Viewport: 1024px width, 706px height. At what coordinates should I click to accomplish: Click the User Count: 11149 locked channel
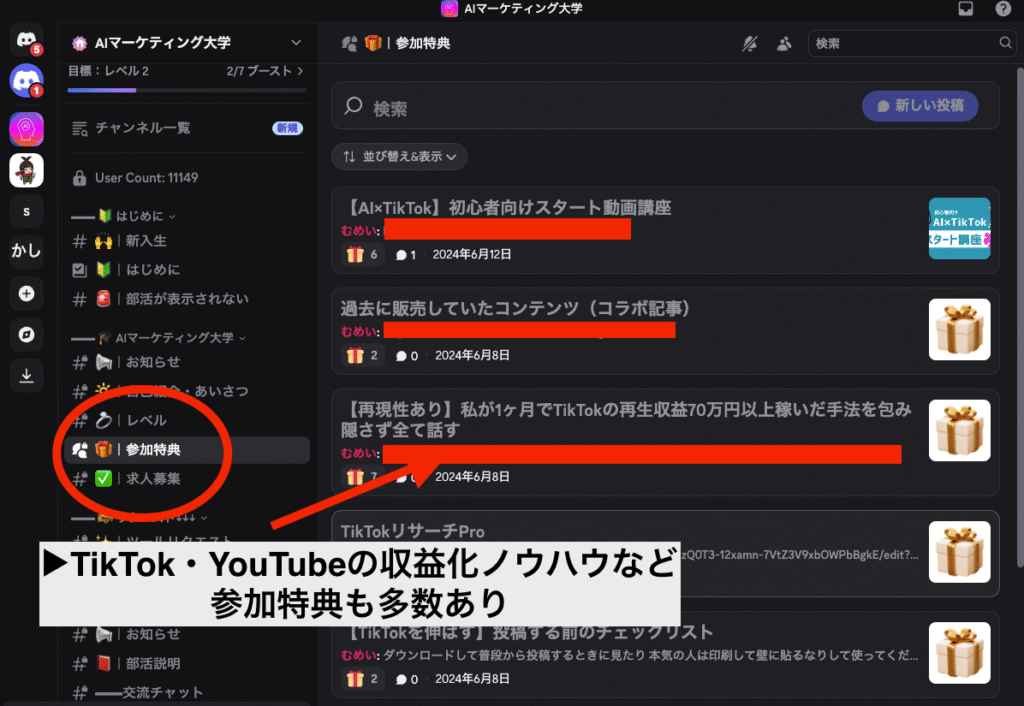pyautogui.click(x=187, y=178)
